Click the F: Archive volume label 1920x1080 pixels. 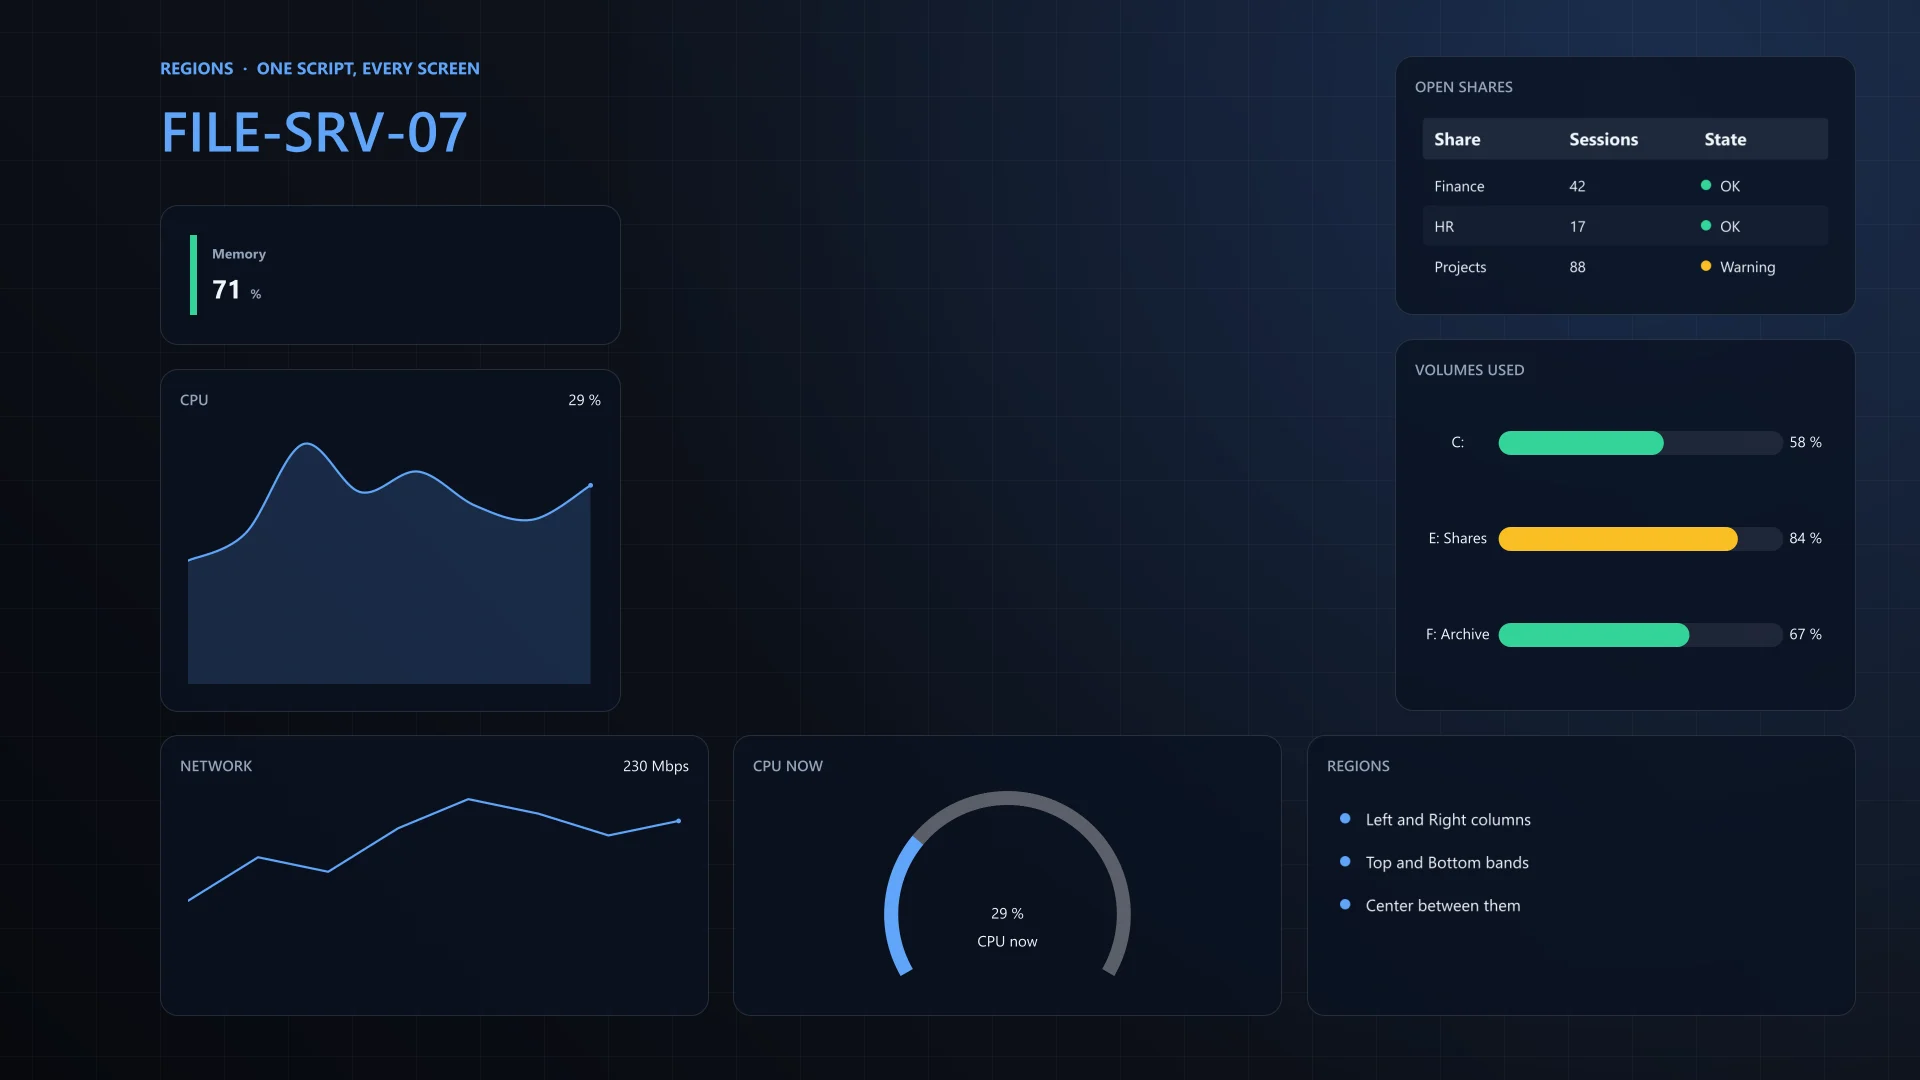point(1457,634)
